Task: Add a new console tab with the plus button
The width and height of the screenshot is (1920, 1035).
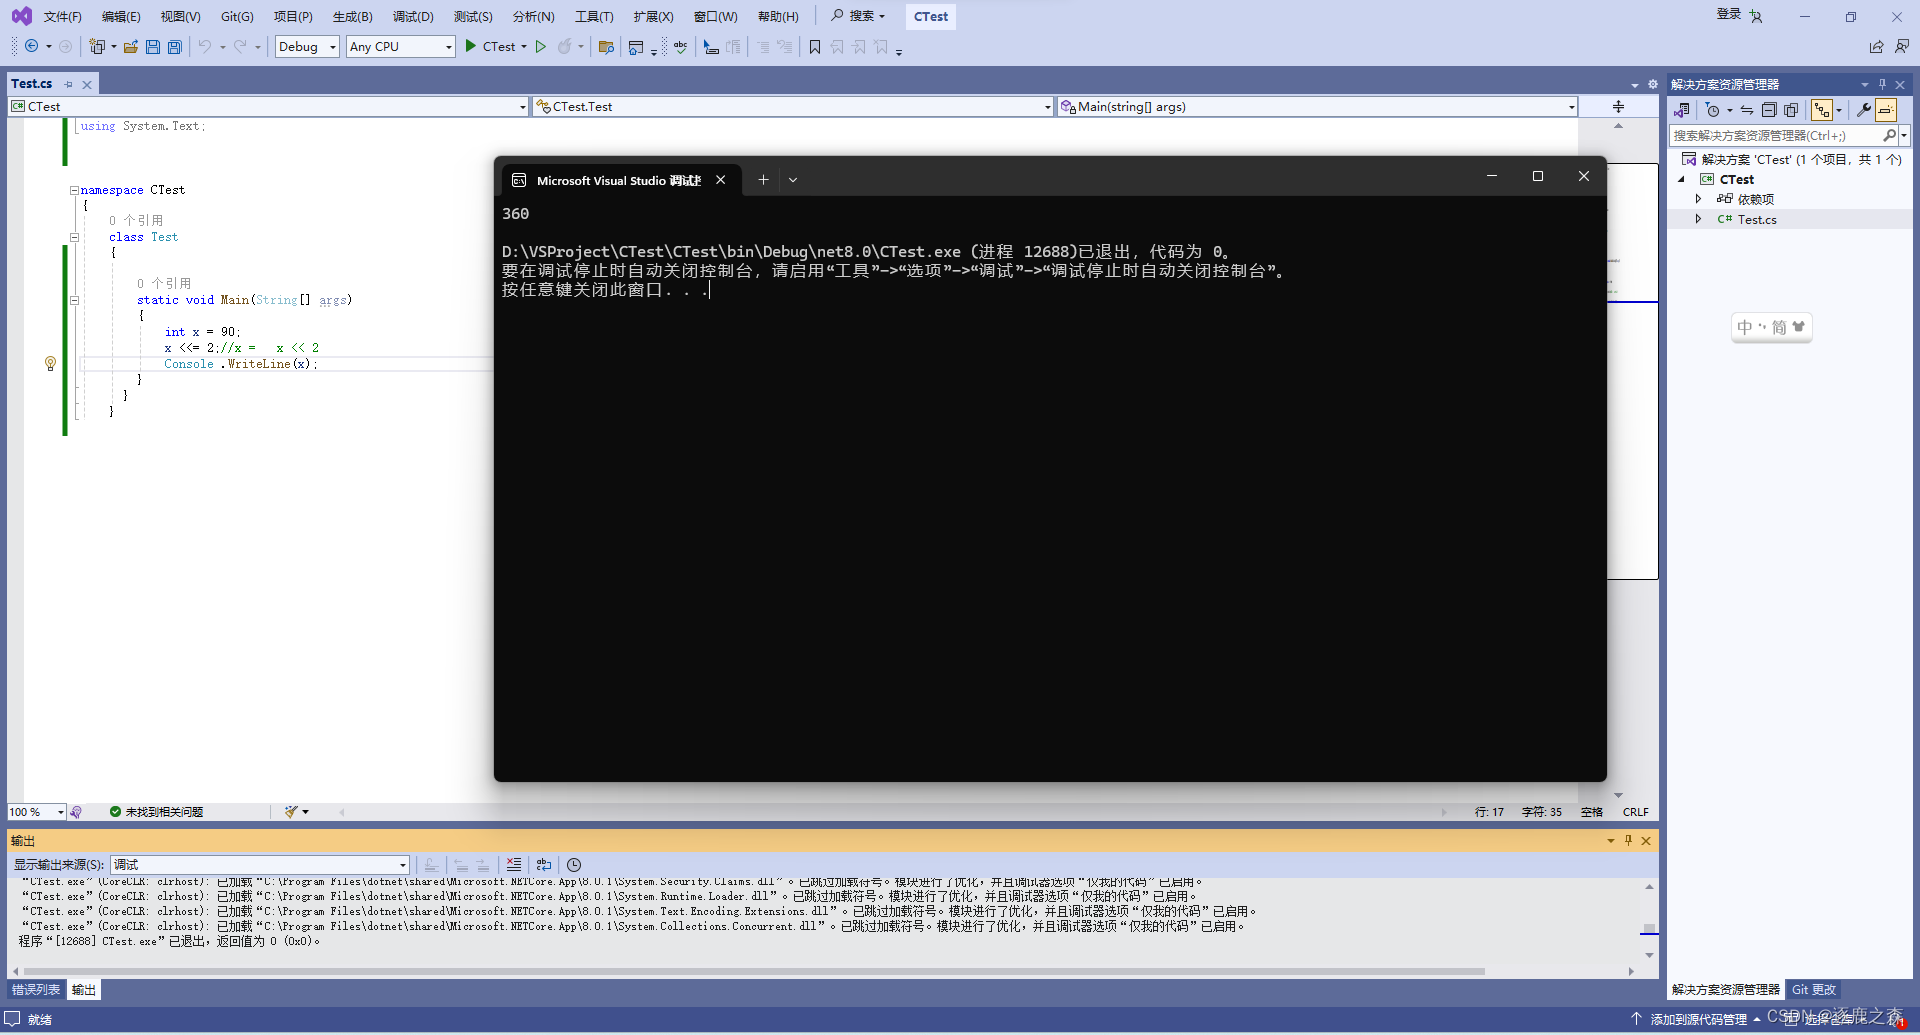Action: click(763, 180)
